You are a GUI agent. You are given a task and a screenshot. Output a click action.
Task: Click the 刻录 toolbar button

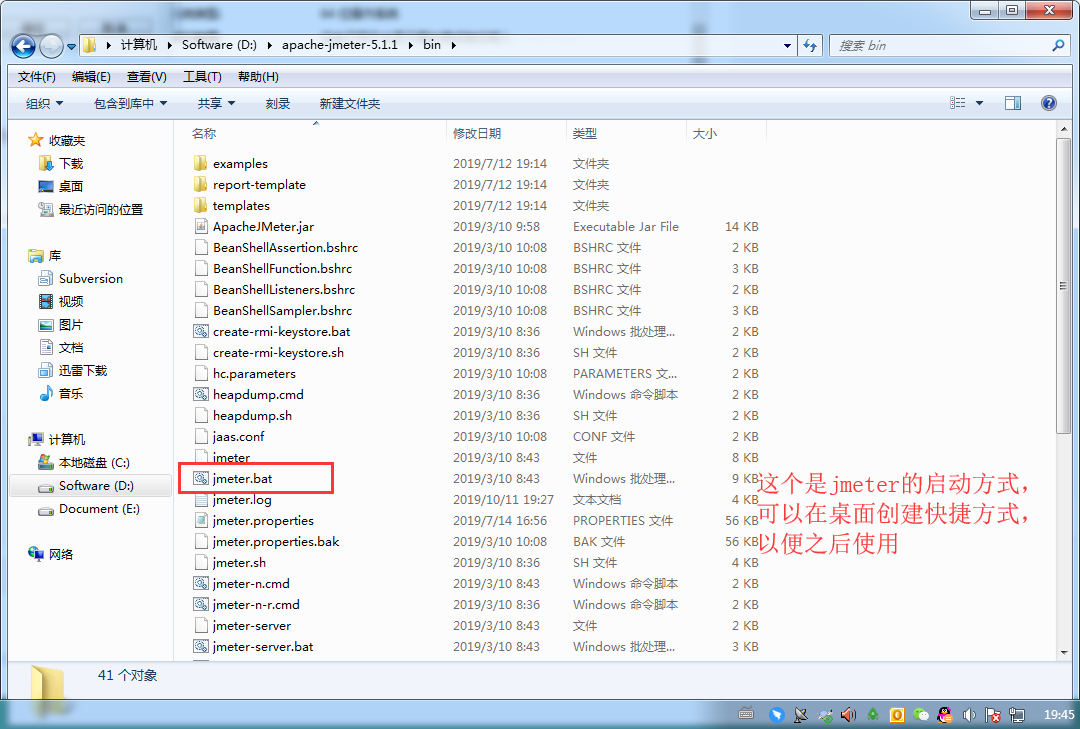click(x=278, y=103)
